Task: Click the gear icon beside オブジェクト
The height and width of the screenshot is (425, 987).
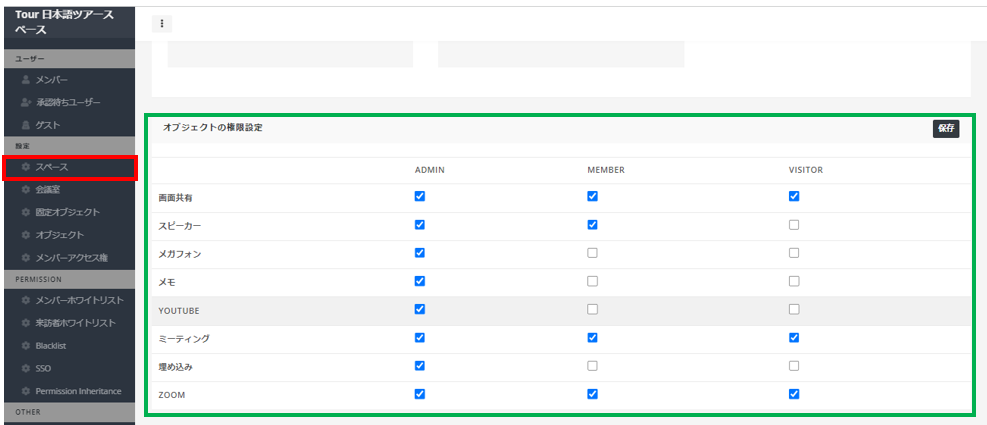Action: pyautogui.click(x=25, y=235)
